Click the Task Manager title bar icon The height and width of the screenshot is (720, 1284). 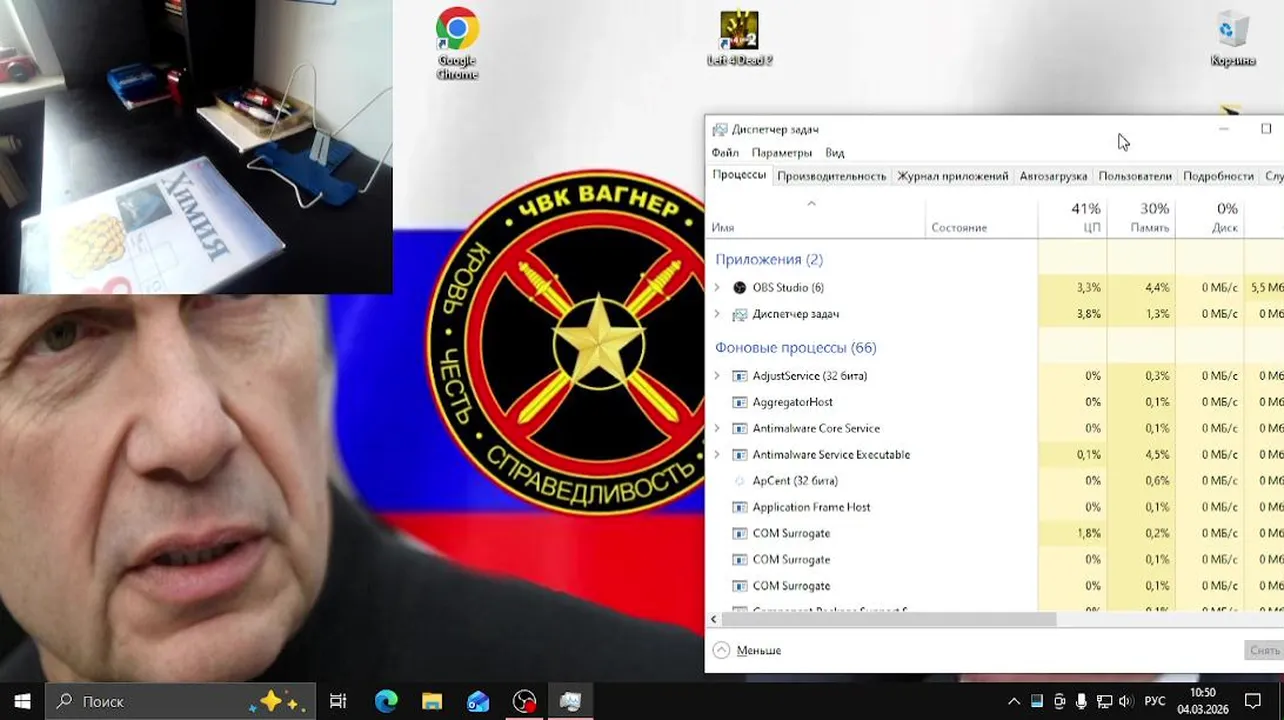click(719, 129)
